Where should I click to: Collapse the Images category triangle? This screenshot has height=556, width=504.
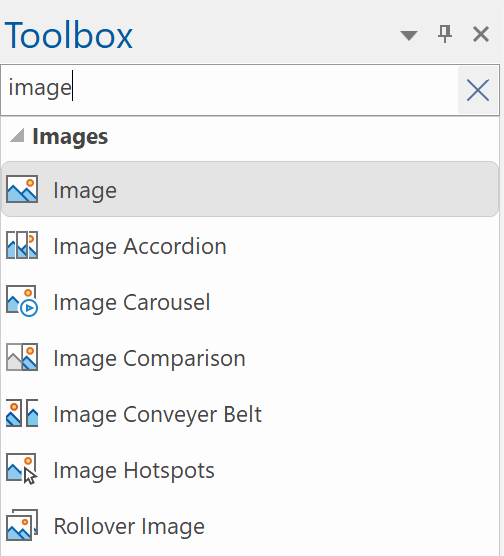pyautogui.click(x=17, y=135)
